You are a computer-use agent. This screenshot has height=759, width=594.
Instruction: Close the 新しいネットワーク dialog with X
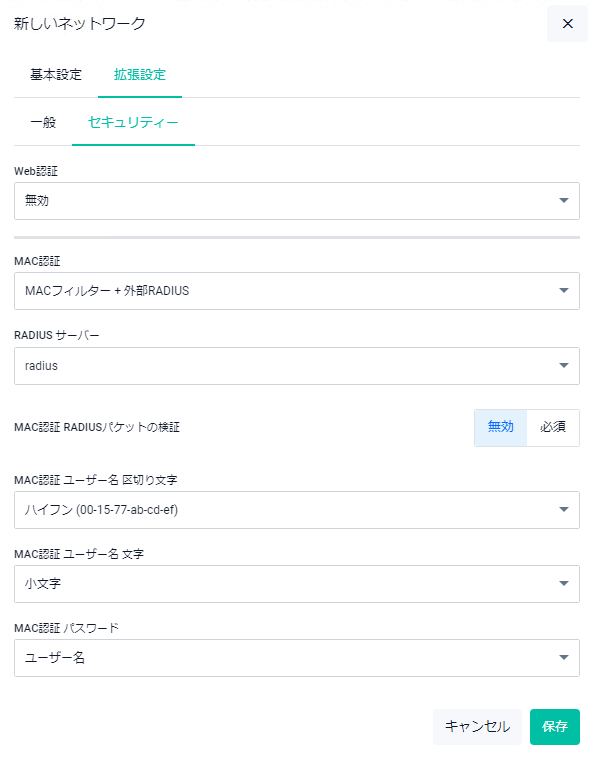click(567, 24)
